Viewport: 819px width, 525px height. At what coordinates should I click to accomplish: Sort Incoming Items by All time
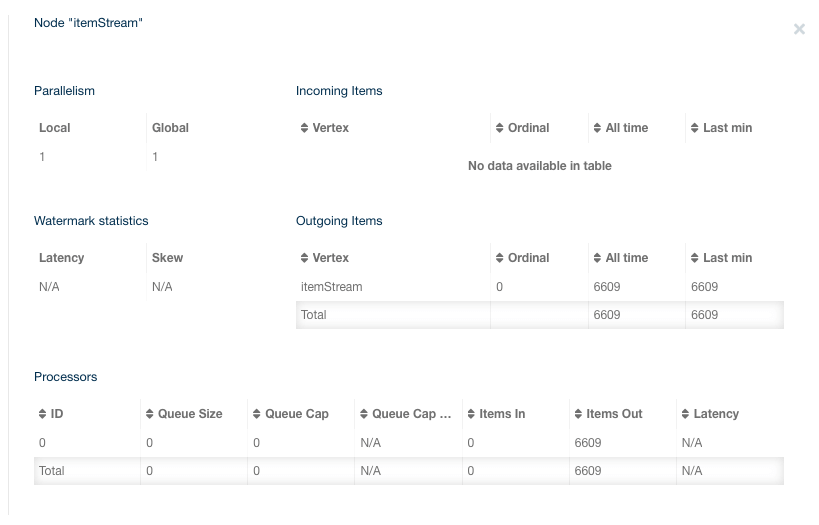(626, 128)
